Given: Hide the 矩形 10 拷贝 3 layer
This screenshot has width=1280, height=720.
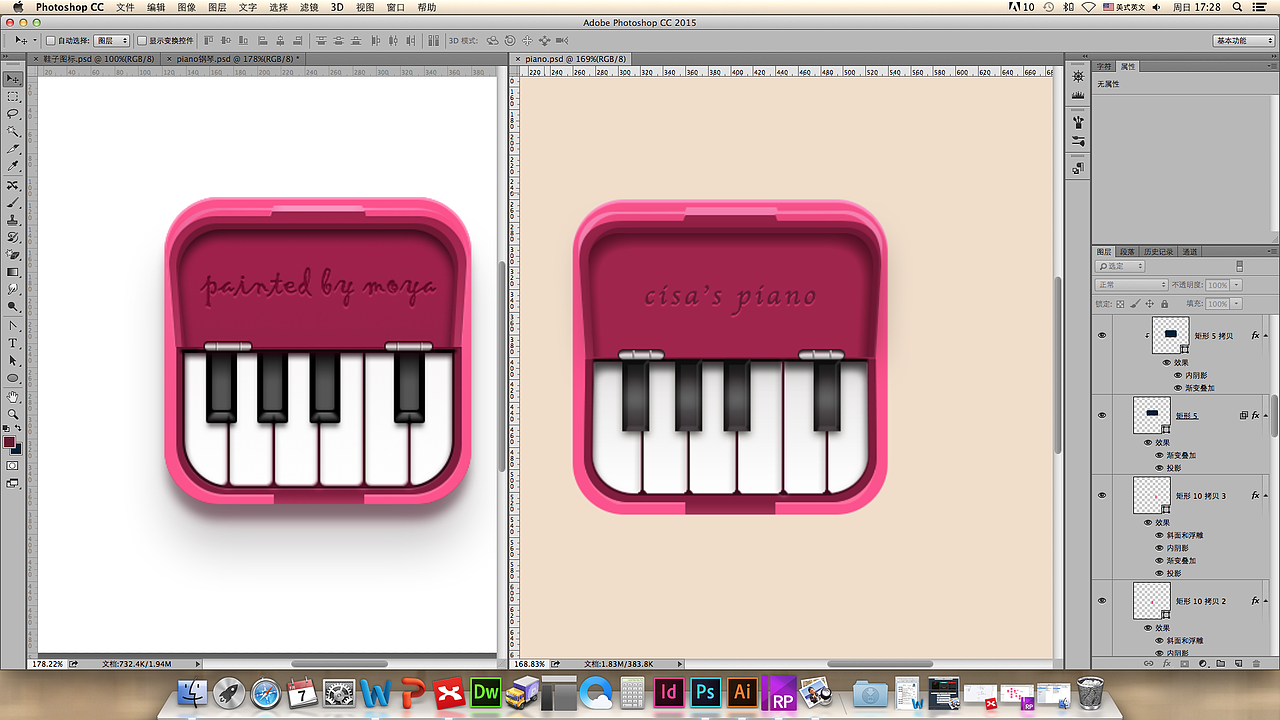Looking at the screenshot, I should pyautogui.click(x=1102, y=495).
